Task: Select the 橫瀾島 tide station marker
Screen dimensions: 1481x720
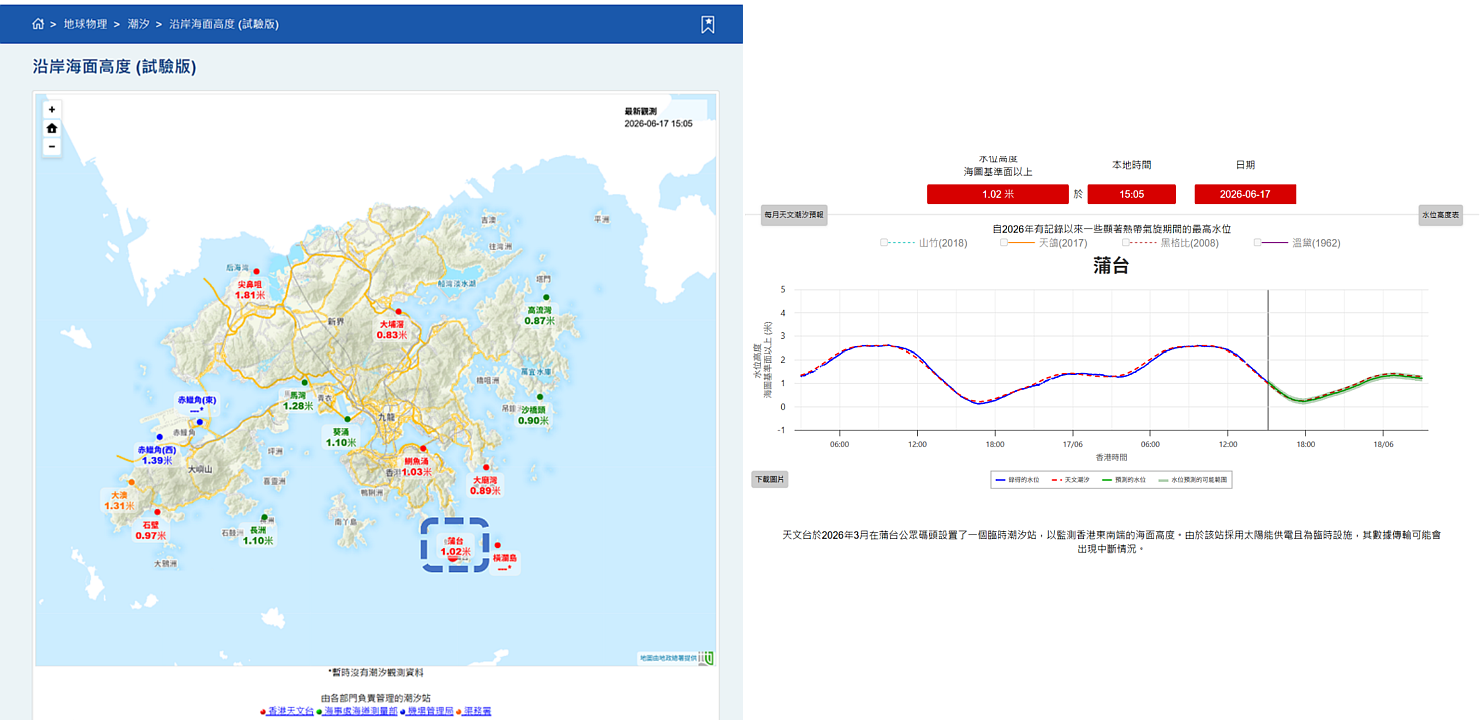Action: (x=498, y=545)
